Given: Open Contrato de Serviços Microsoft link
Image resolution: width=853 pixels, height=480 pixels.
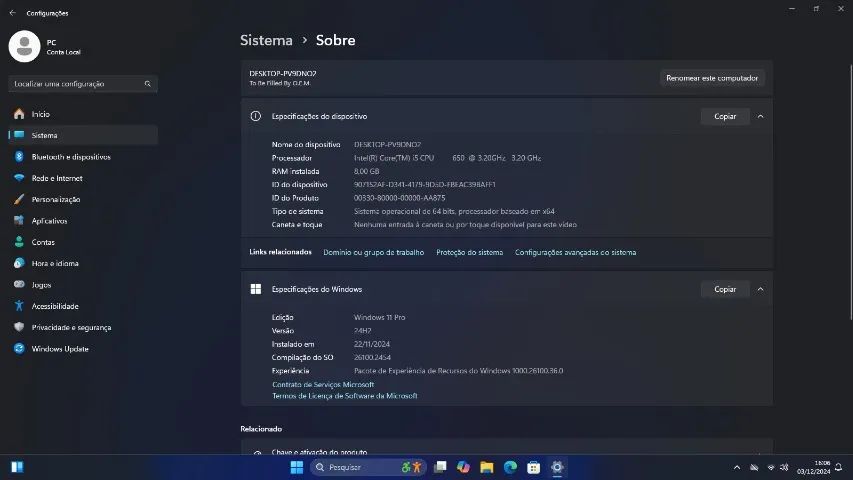Looking at the screenshot, I should [x=323, y=384].
